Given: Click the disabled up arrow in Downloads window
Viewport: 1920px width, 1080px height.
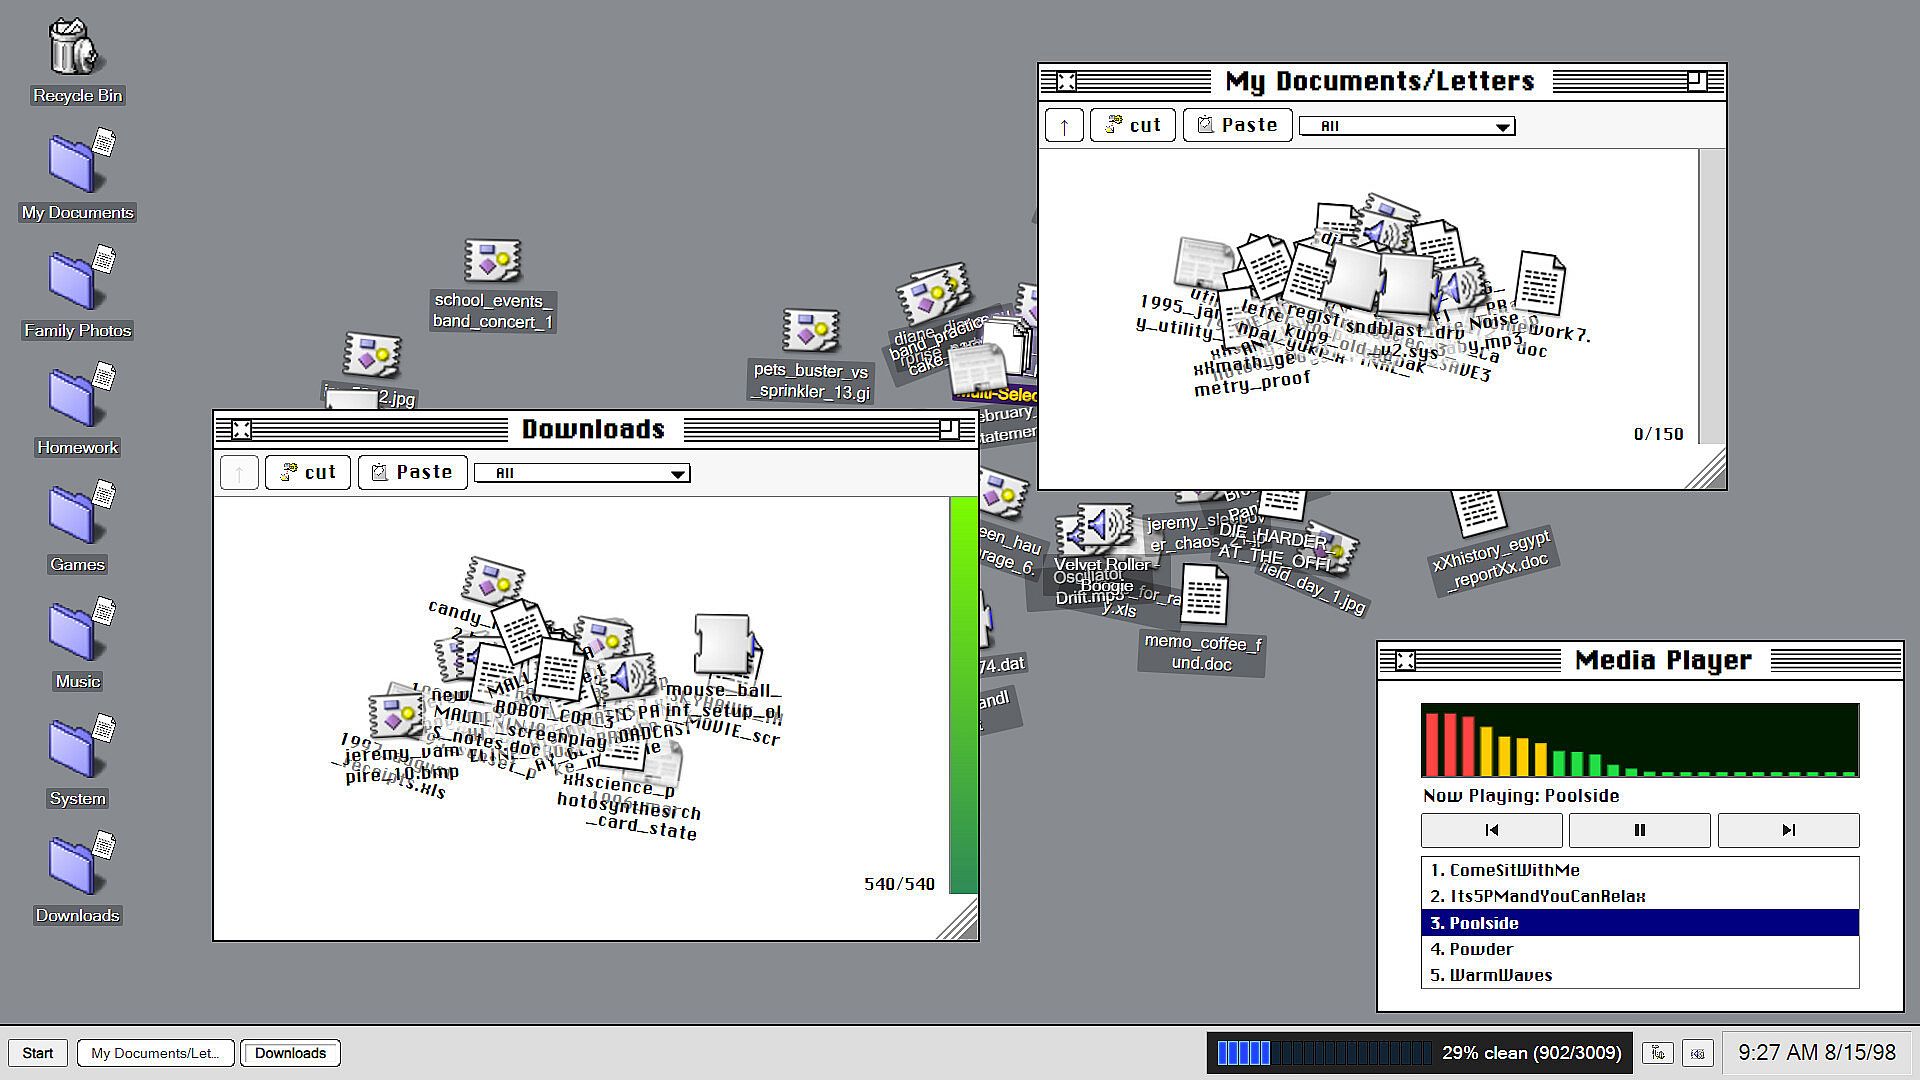Looking at the screenshot, I should coord(239,473).
